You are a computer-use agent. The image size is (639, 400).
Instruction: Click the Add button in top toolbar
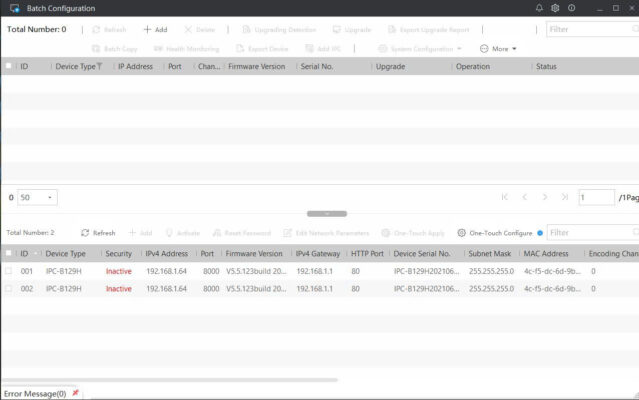pyautogui.click(x=154, y=30)
